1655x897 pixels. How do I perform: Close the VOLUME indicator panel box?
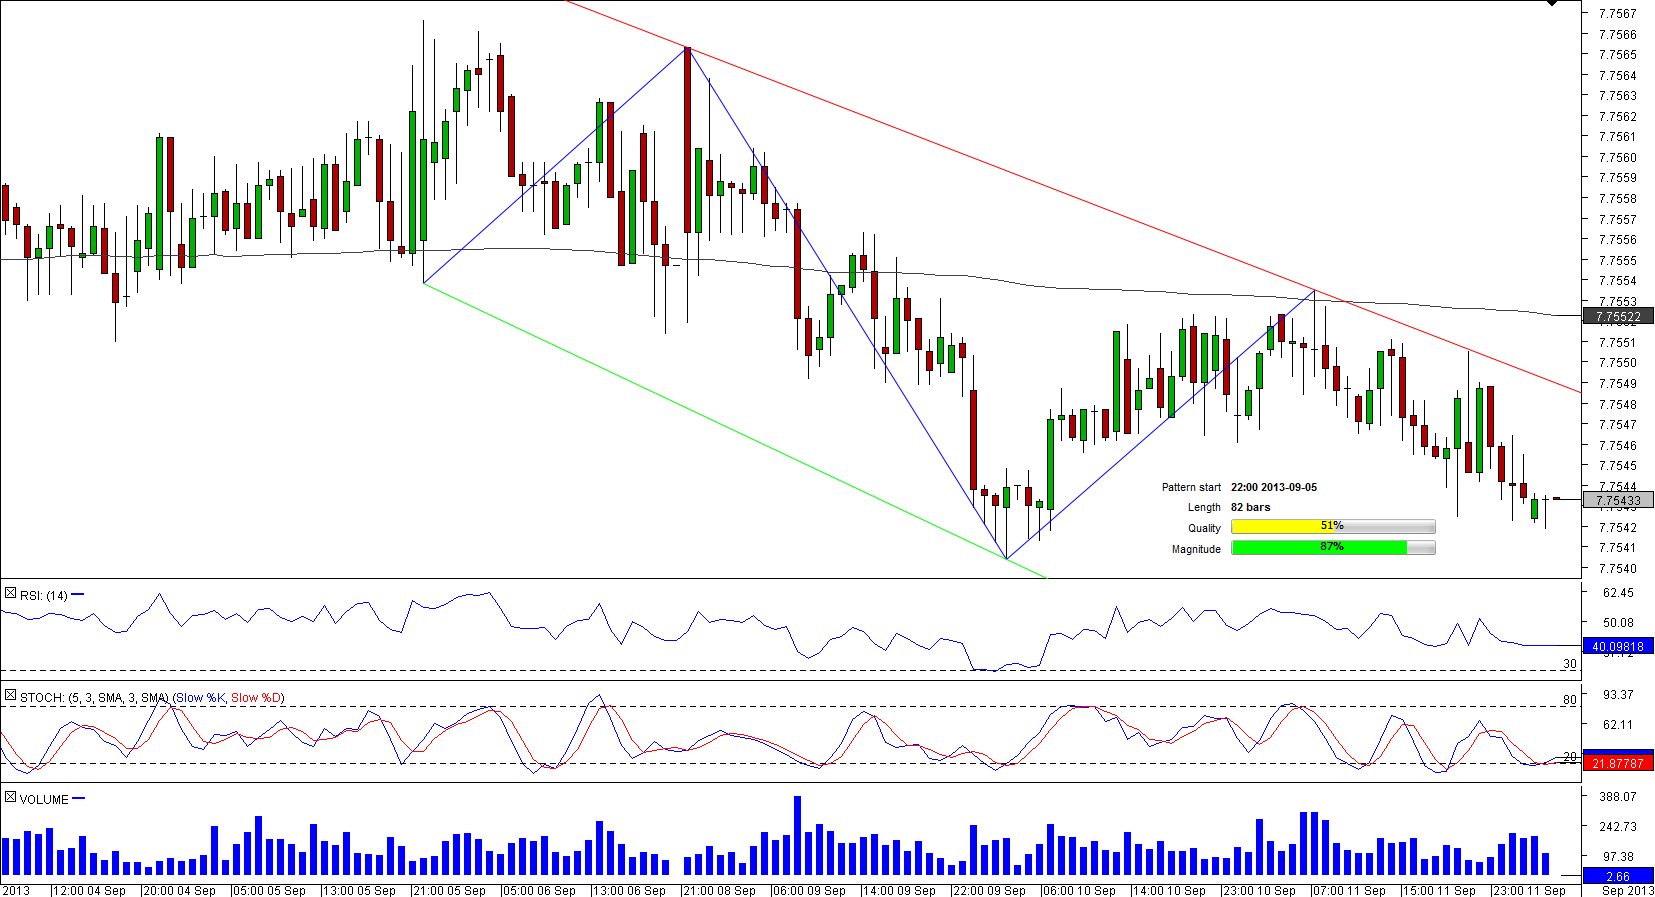pyautogui.click(x=10, y=798)
